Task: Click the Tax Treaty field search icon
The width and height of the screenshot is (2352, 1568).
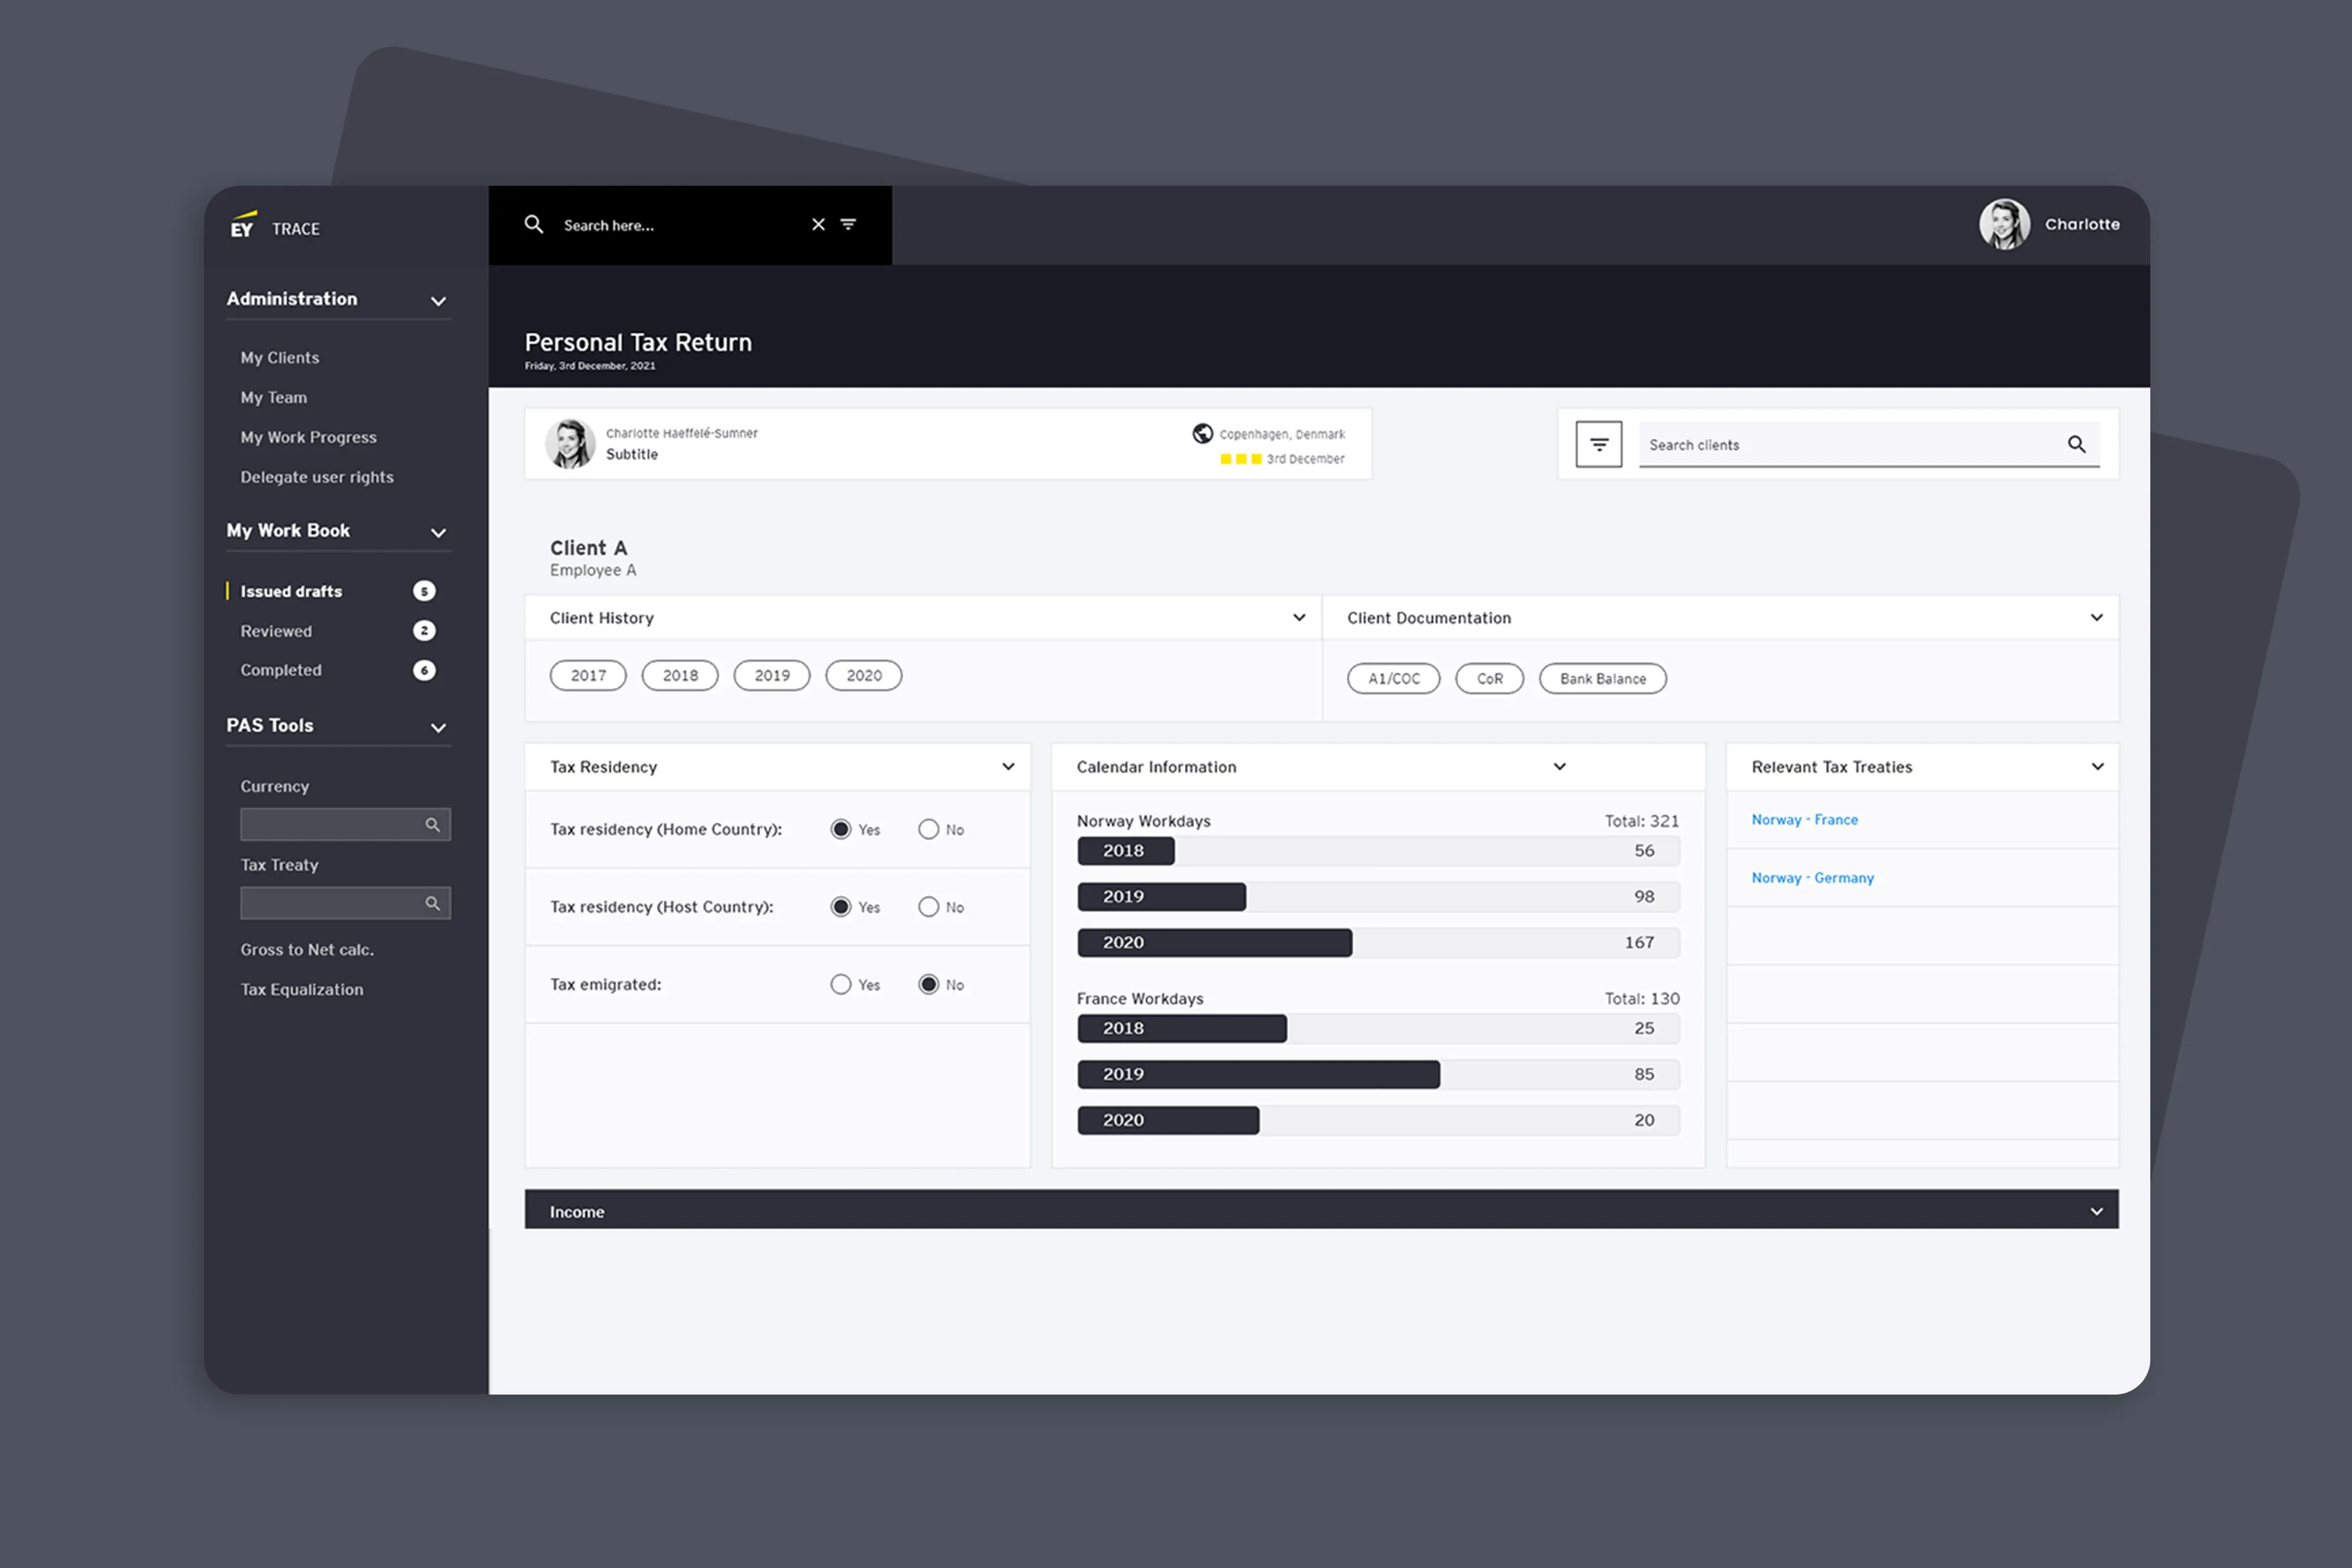Action: point(432,903)
